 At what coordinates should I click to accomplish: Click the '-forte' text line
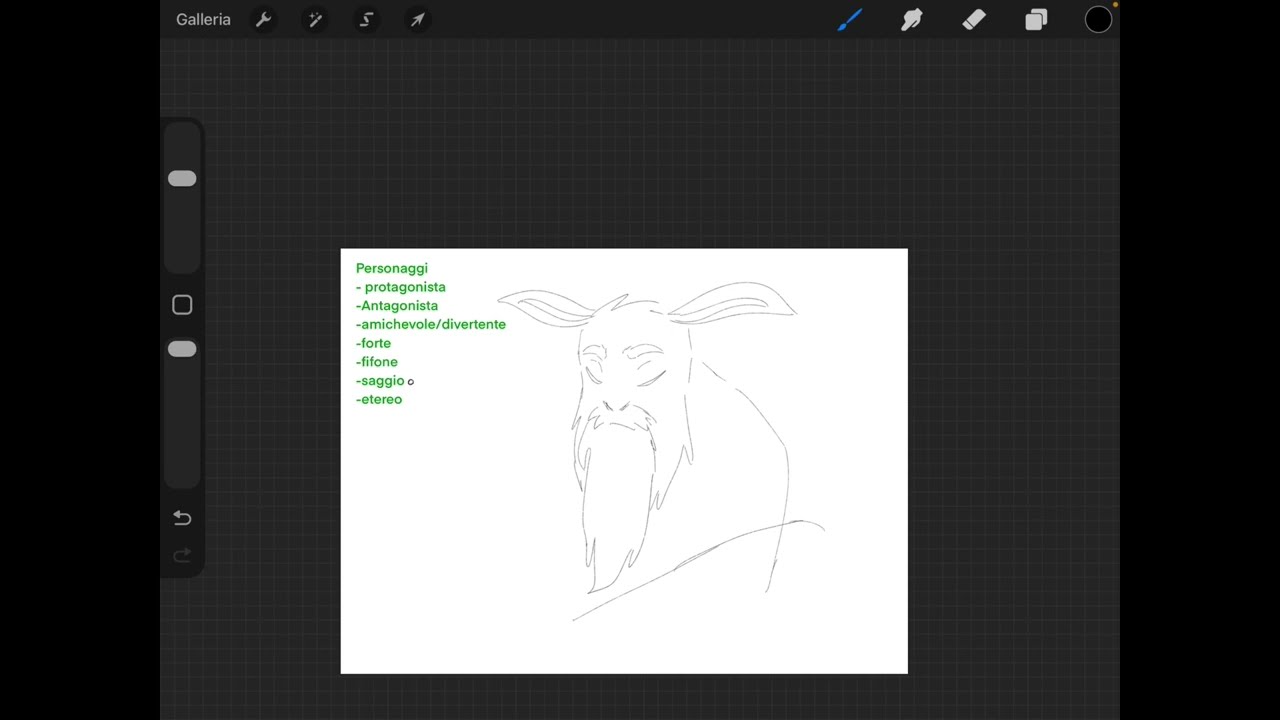click(374, 343)
